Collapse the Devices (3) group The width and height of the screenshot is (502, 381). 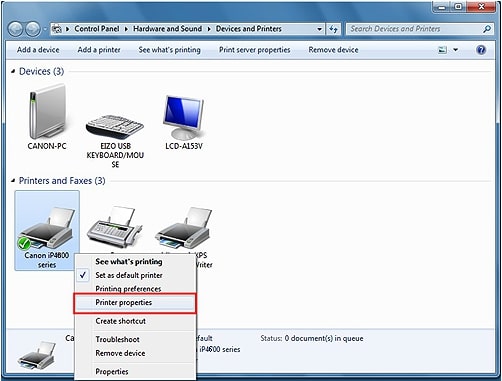coord(13,71)
